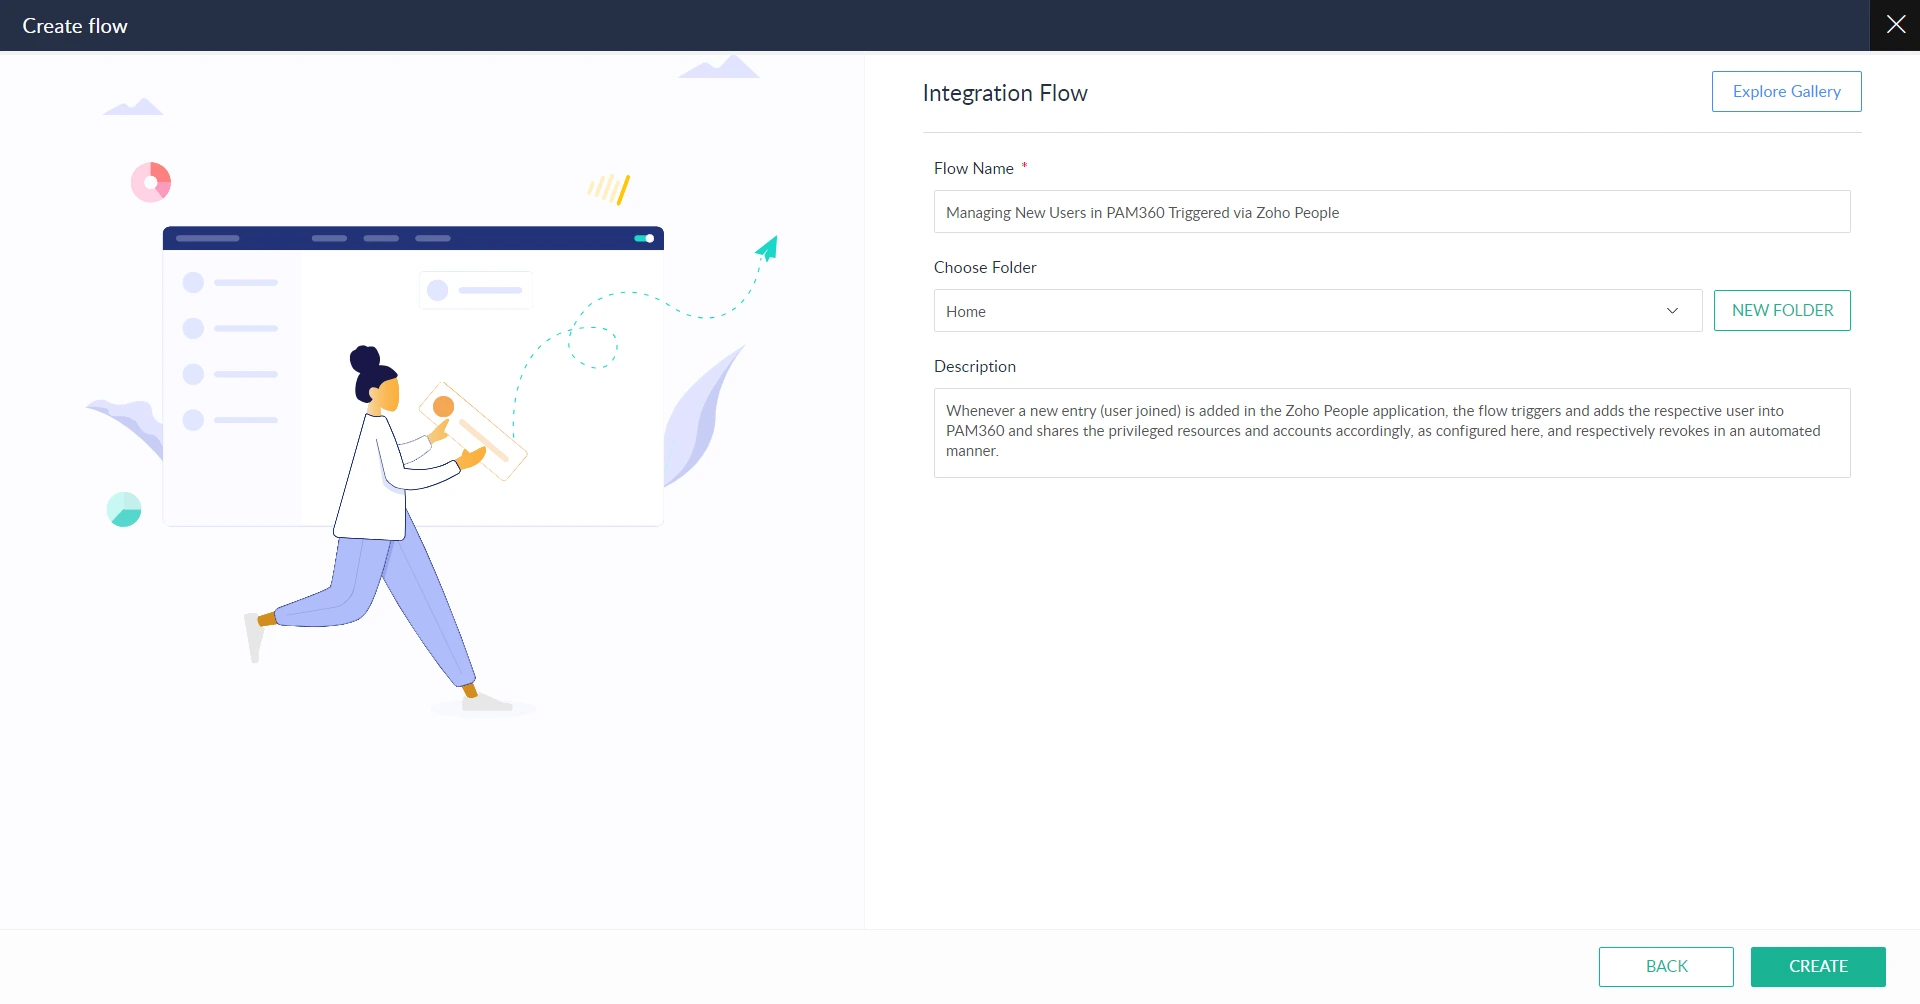Close the Create flow dialog
Image resolution: width=1920 pixels, height=1004 pixels.
1895,25
